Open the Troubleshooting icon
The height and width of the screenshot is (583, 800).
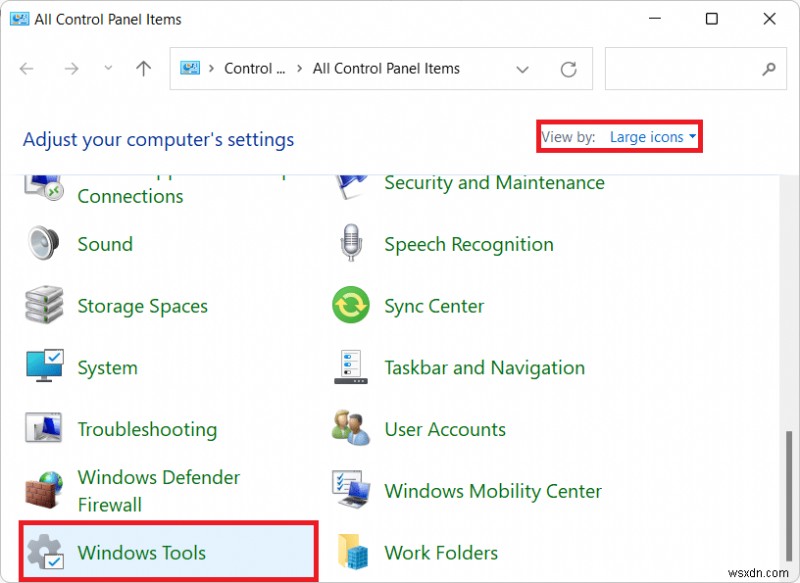44,429
